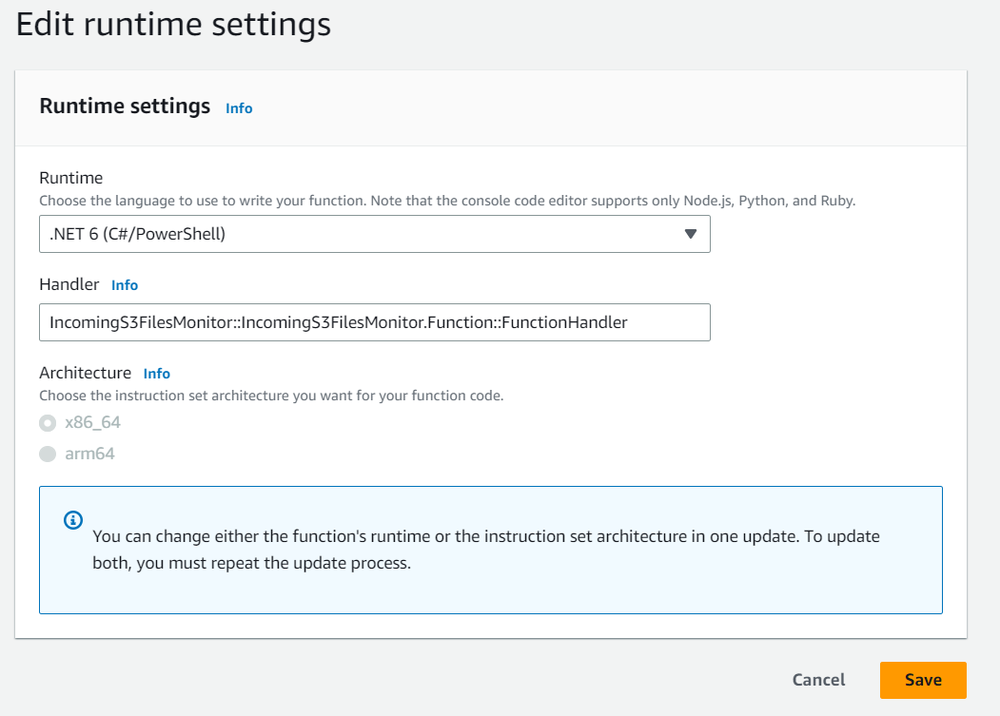Viewport: 1000px width, 716px height.
Task: Click the Handler input field
Action: pos(375,322)
